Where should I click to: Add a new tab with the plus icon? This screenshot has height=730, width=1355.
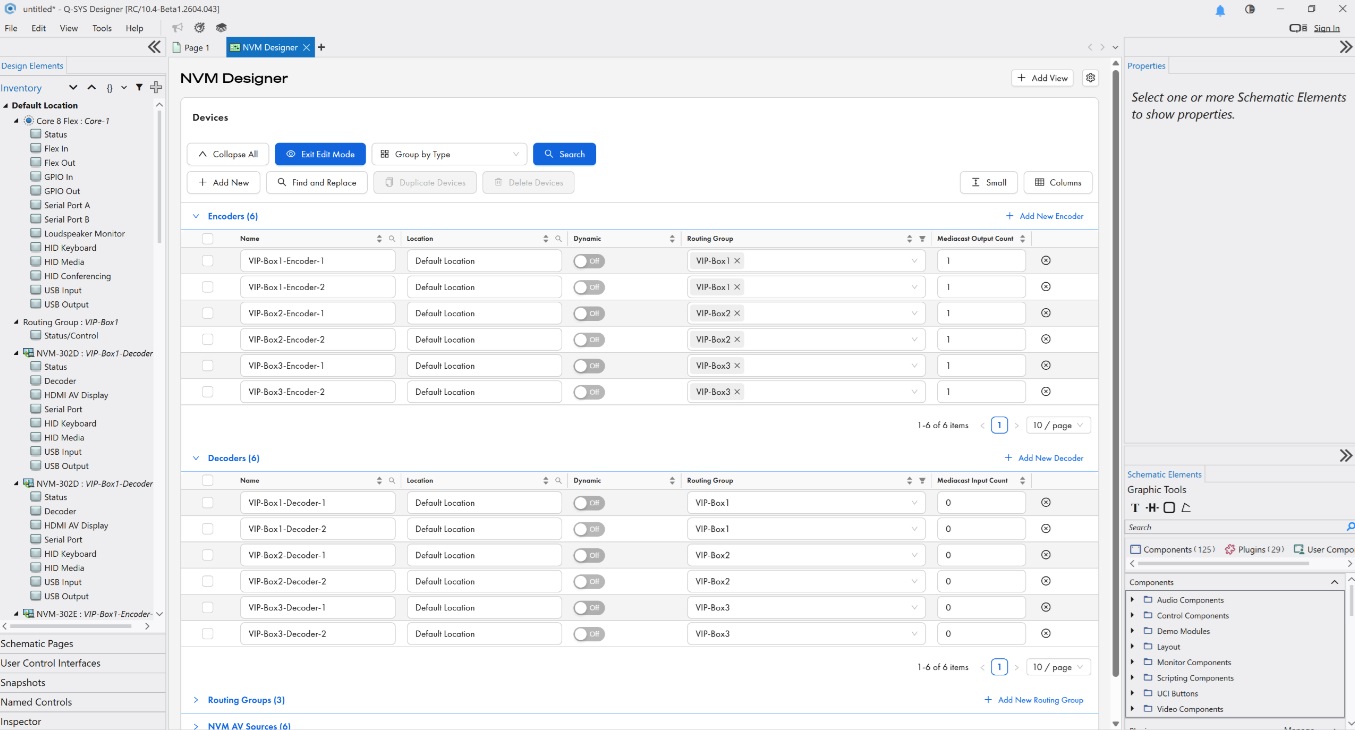[321, 47]
